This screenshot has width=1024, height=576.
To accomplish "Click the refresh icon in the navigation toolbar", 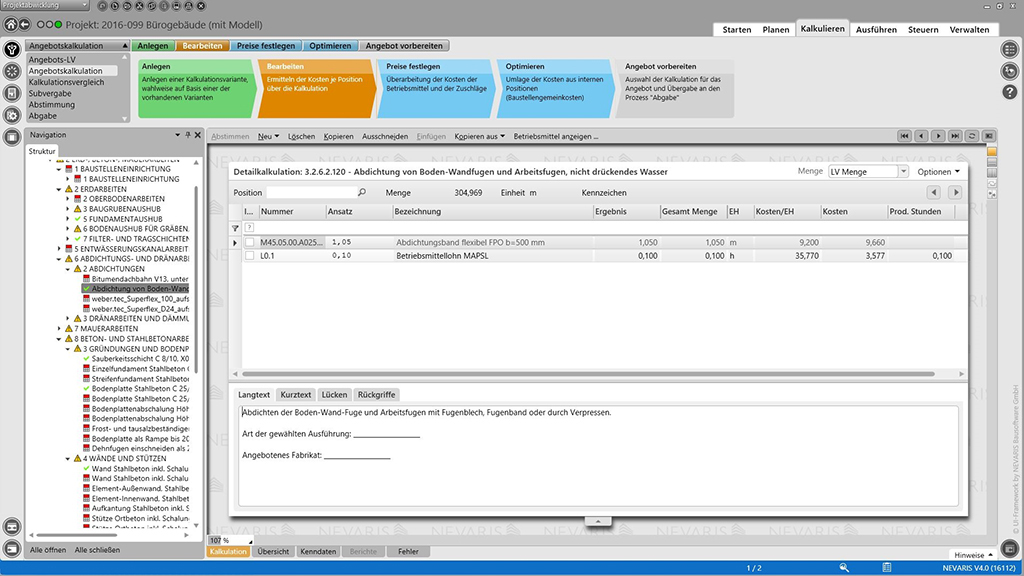I will coord(971,136).
